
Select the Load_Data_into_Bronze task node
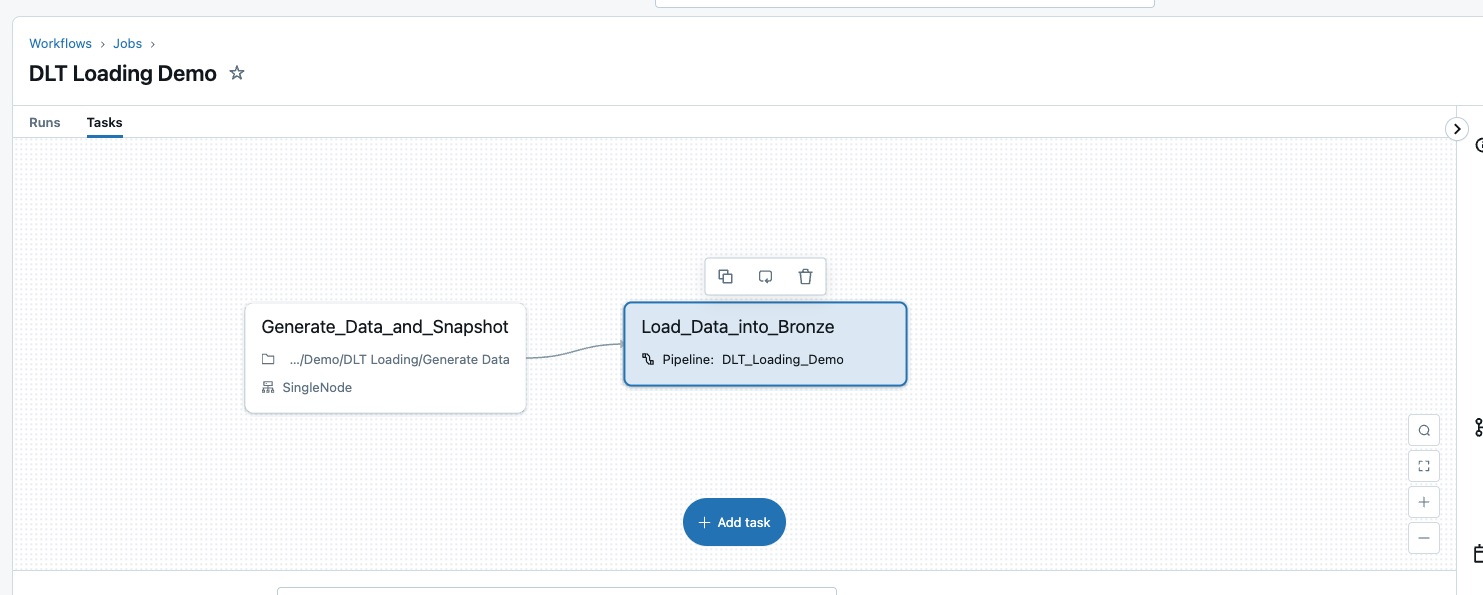coord(765,327)
